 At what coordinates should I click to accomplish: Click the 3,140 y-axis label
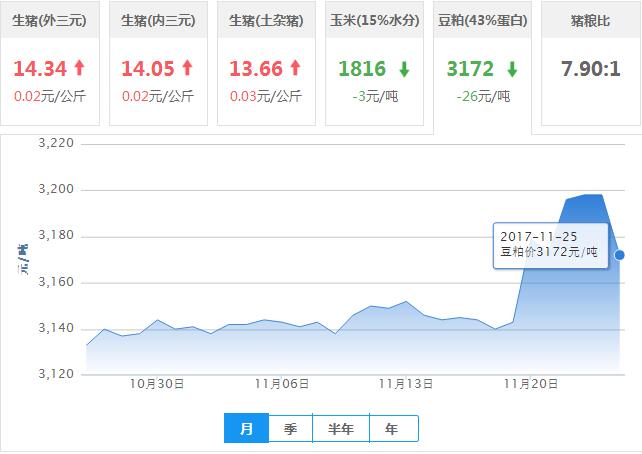[56, 328]
